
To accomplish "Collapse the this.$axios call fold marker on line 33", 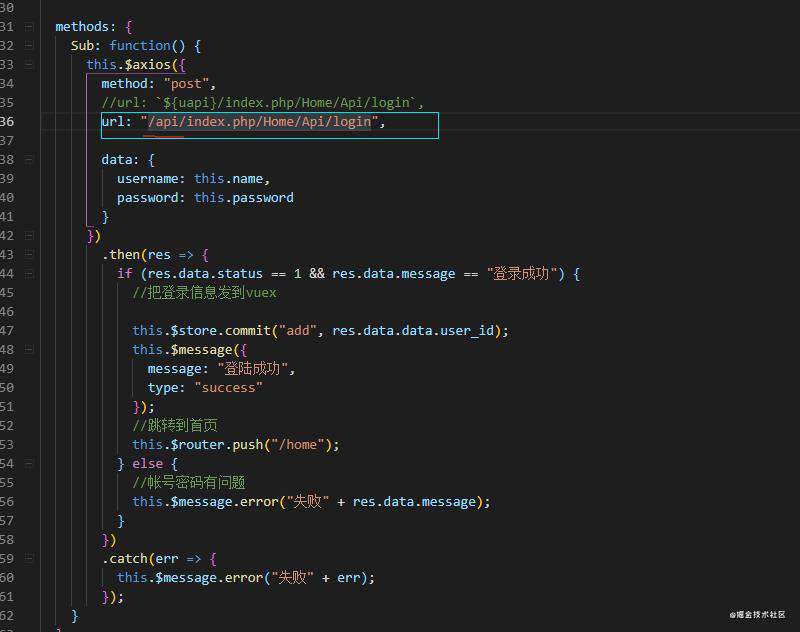I will [x=29, y=64].
